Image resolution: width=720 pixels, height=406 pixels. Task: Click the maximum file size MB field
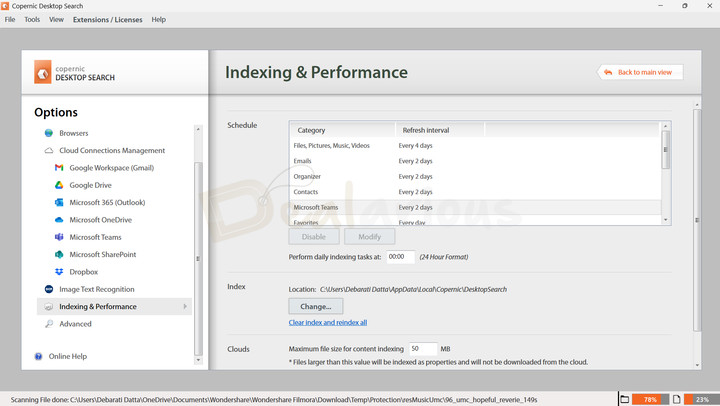pyautogui.click(x=423, y=349)
